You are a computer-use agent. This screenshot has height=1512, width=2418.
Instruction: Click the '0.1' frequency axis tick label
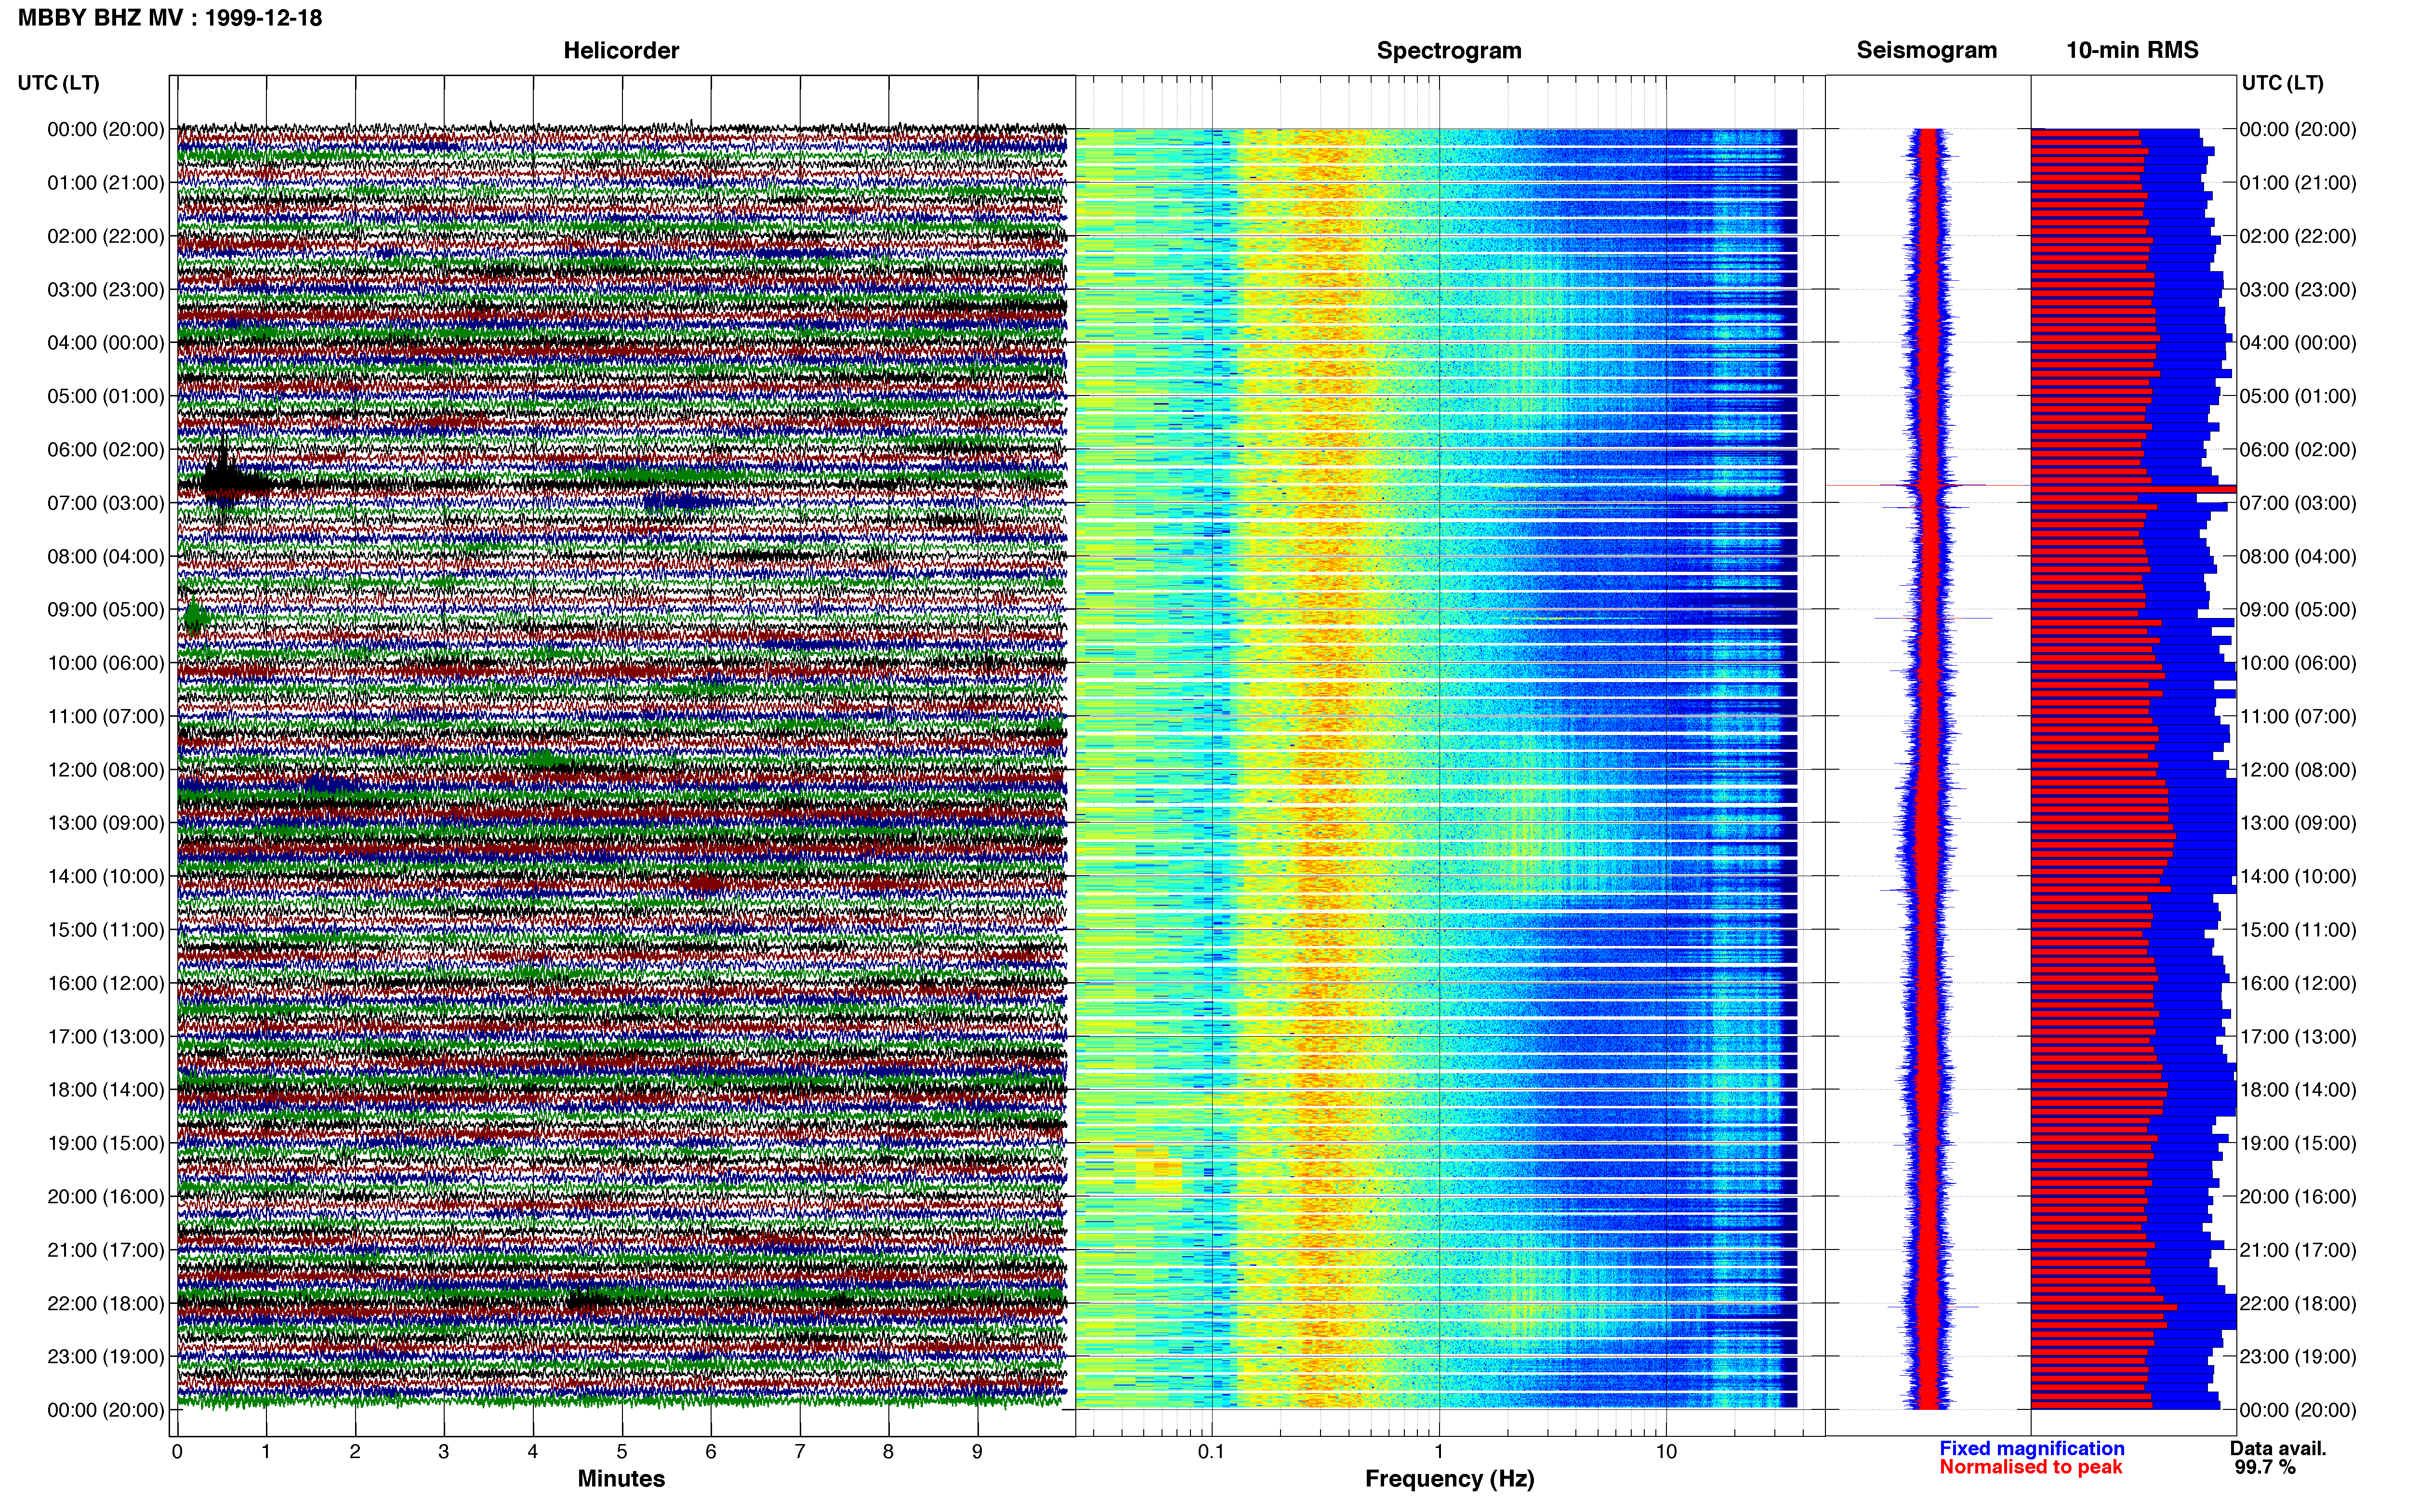(x=1211, y=1452)
